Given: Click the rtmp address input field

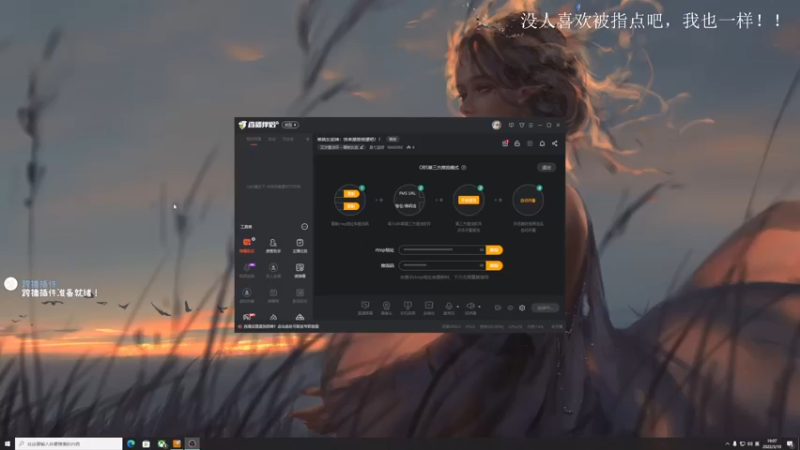Looking at the screenshot, I should tap(442, 250).
